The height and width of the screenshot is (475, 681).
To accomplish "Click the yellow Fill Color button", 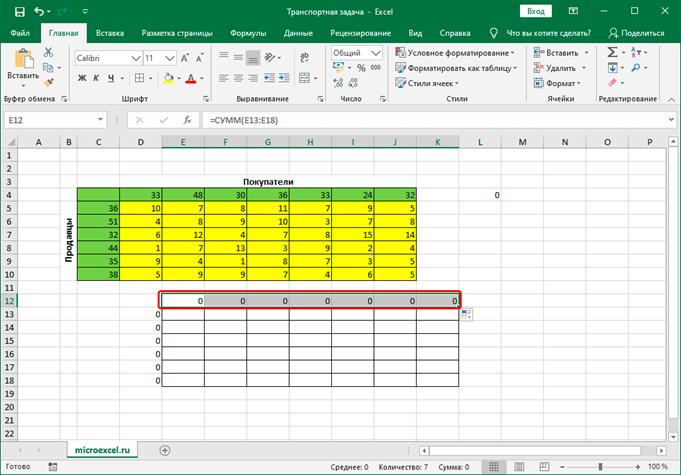I will point(168,78).
